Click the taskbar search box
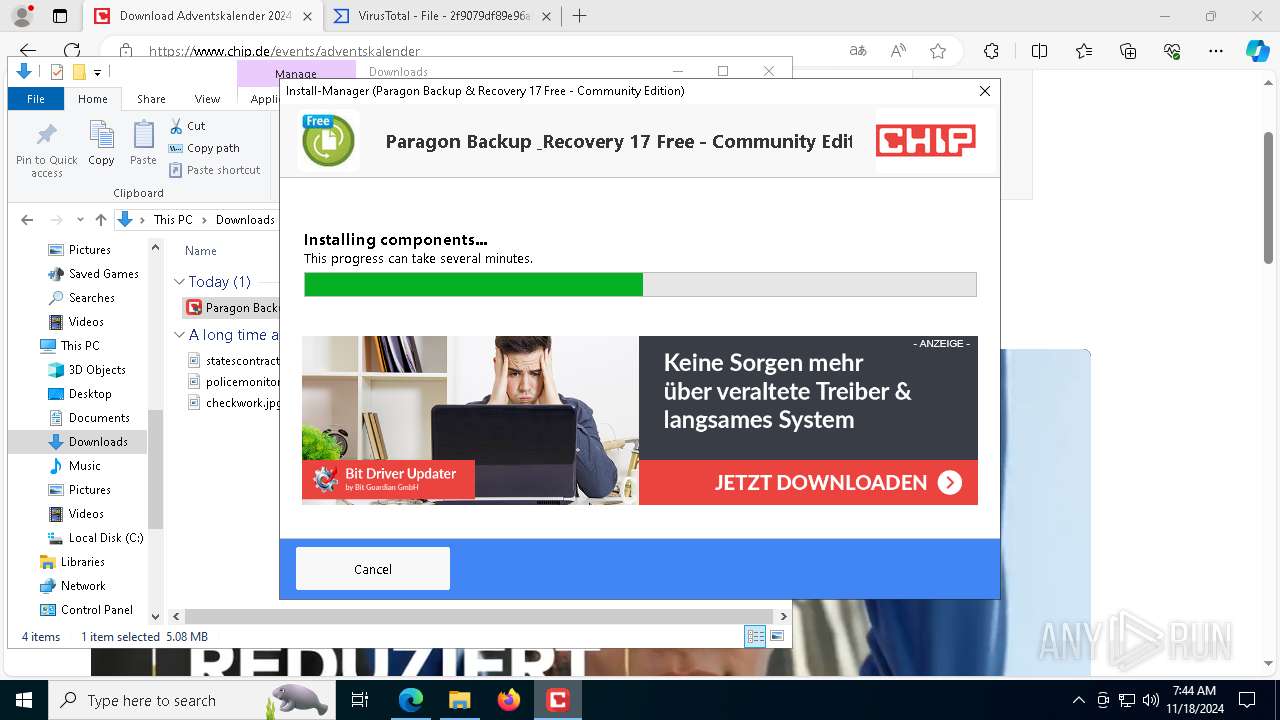 coord(192,700)
